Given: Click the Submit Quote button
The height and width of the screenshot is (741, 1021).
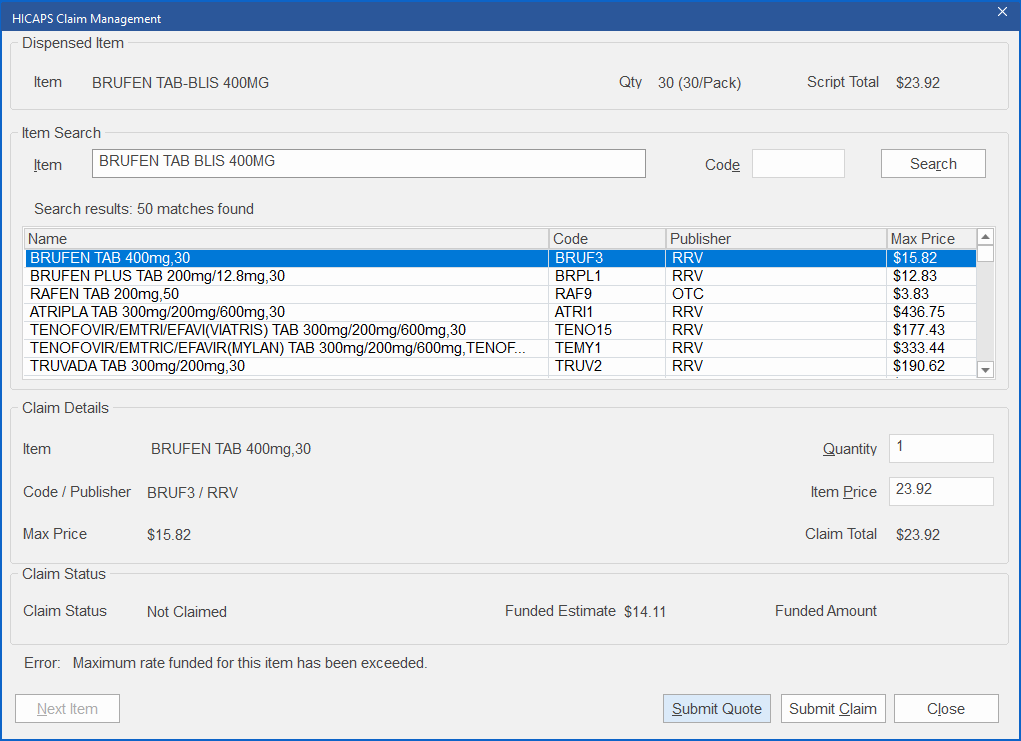Looking at the screenshot, I should [x=716, y=709].
